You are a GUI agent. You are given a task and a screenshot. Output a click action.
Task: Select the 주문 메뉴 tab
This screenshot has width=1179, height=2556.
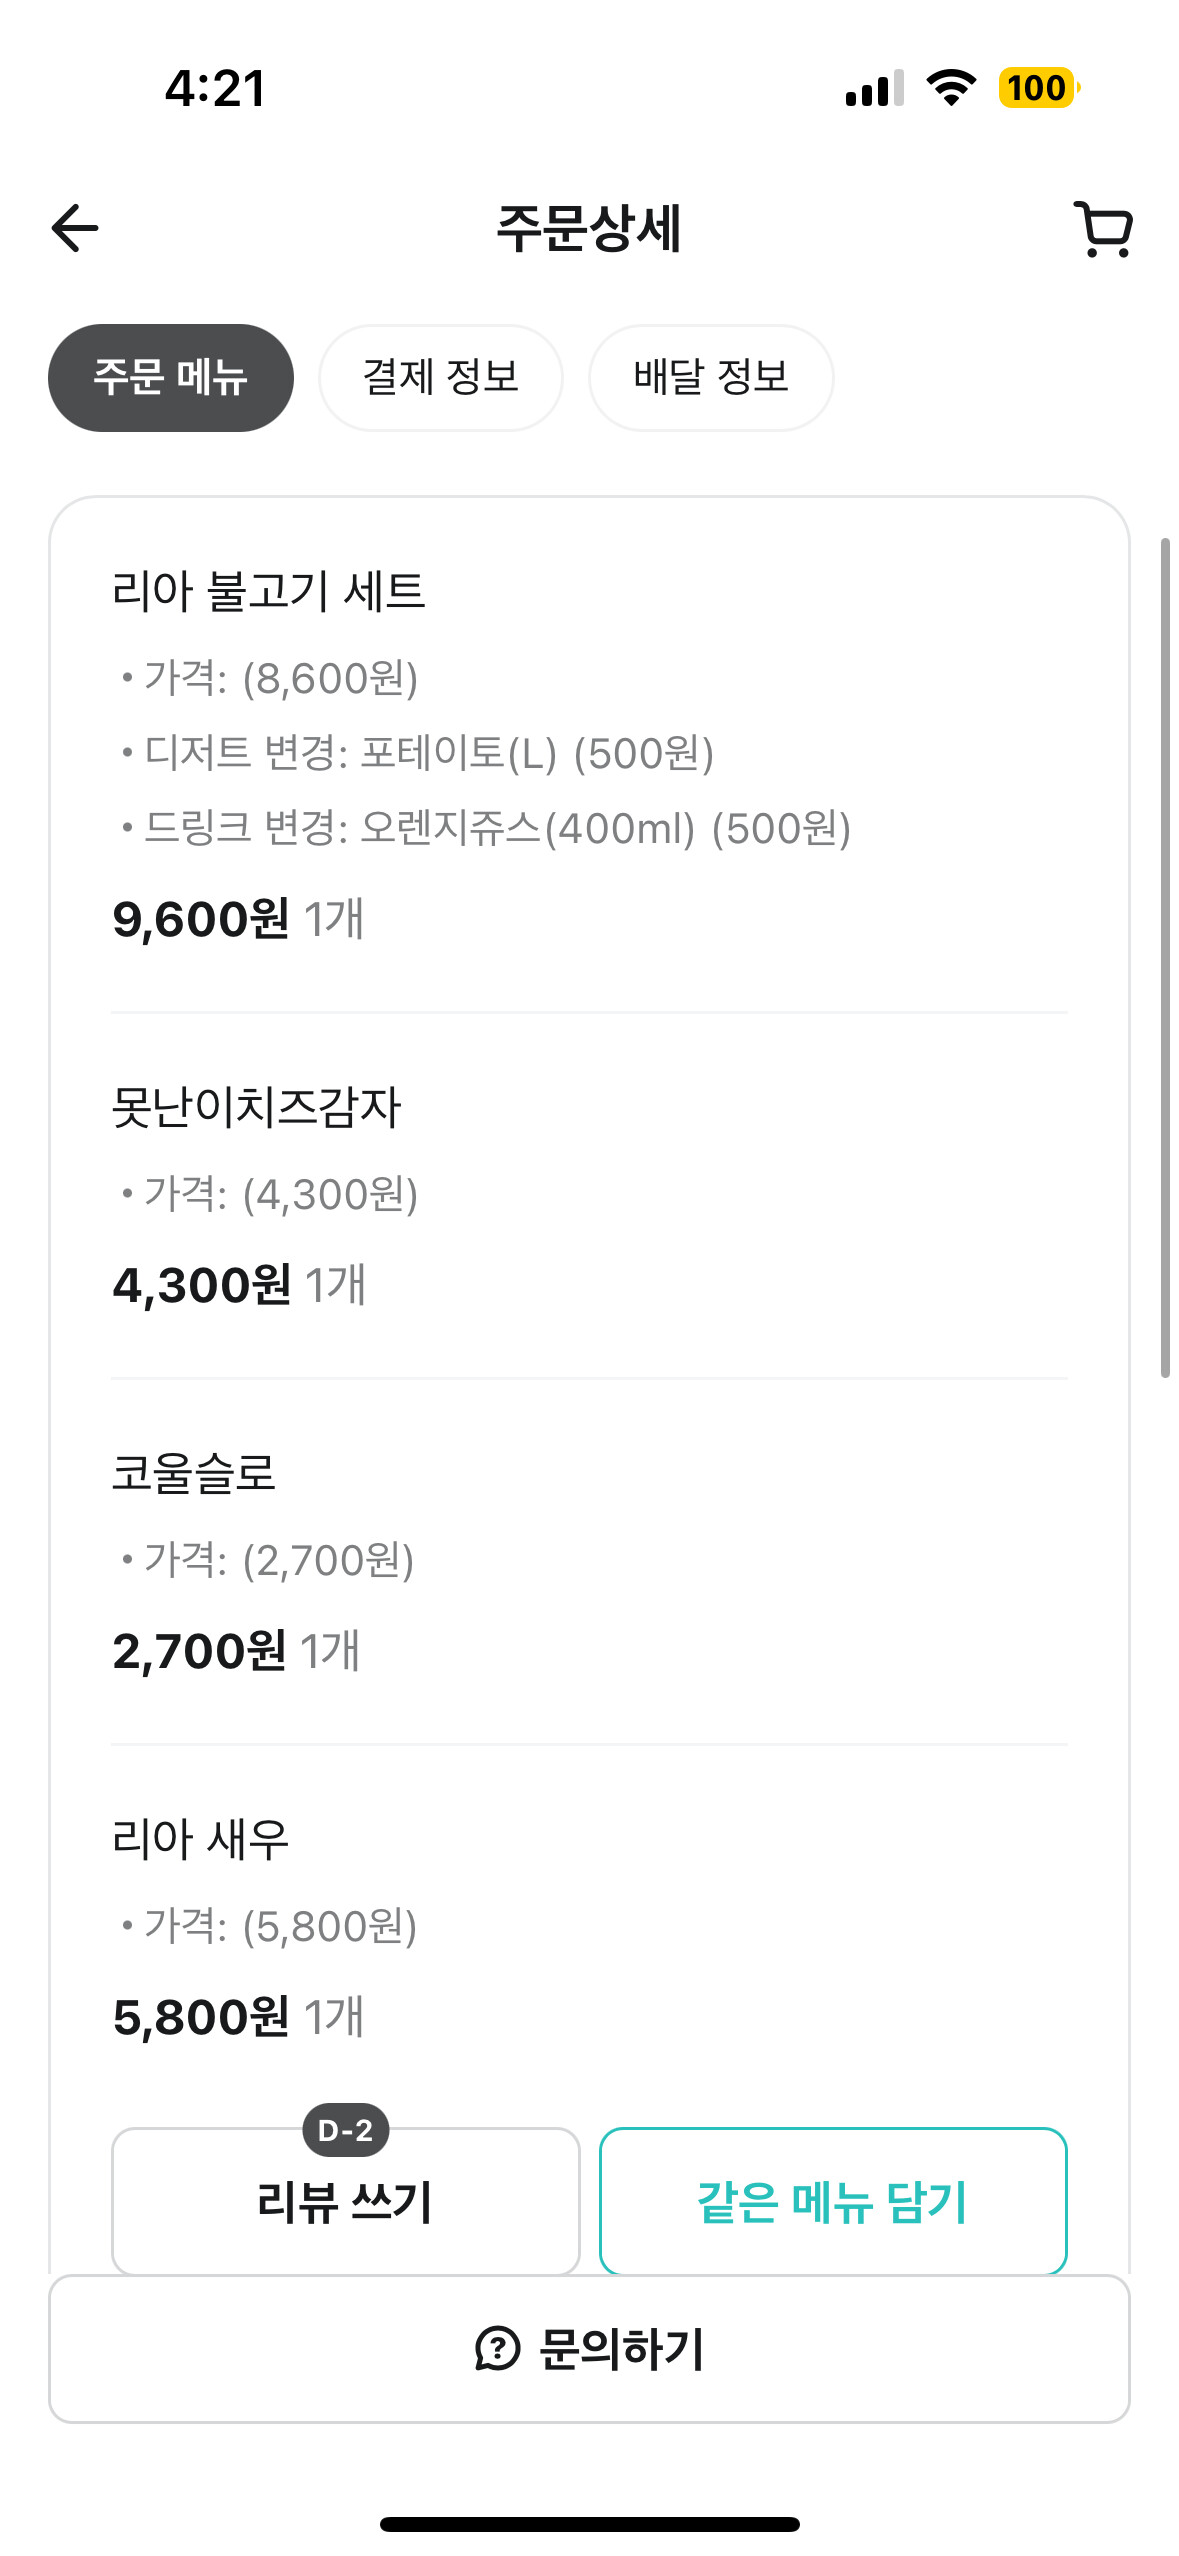(171, 378)
